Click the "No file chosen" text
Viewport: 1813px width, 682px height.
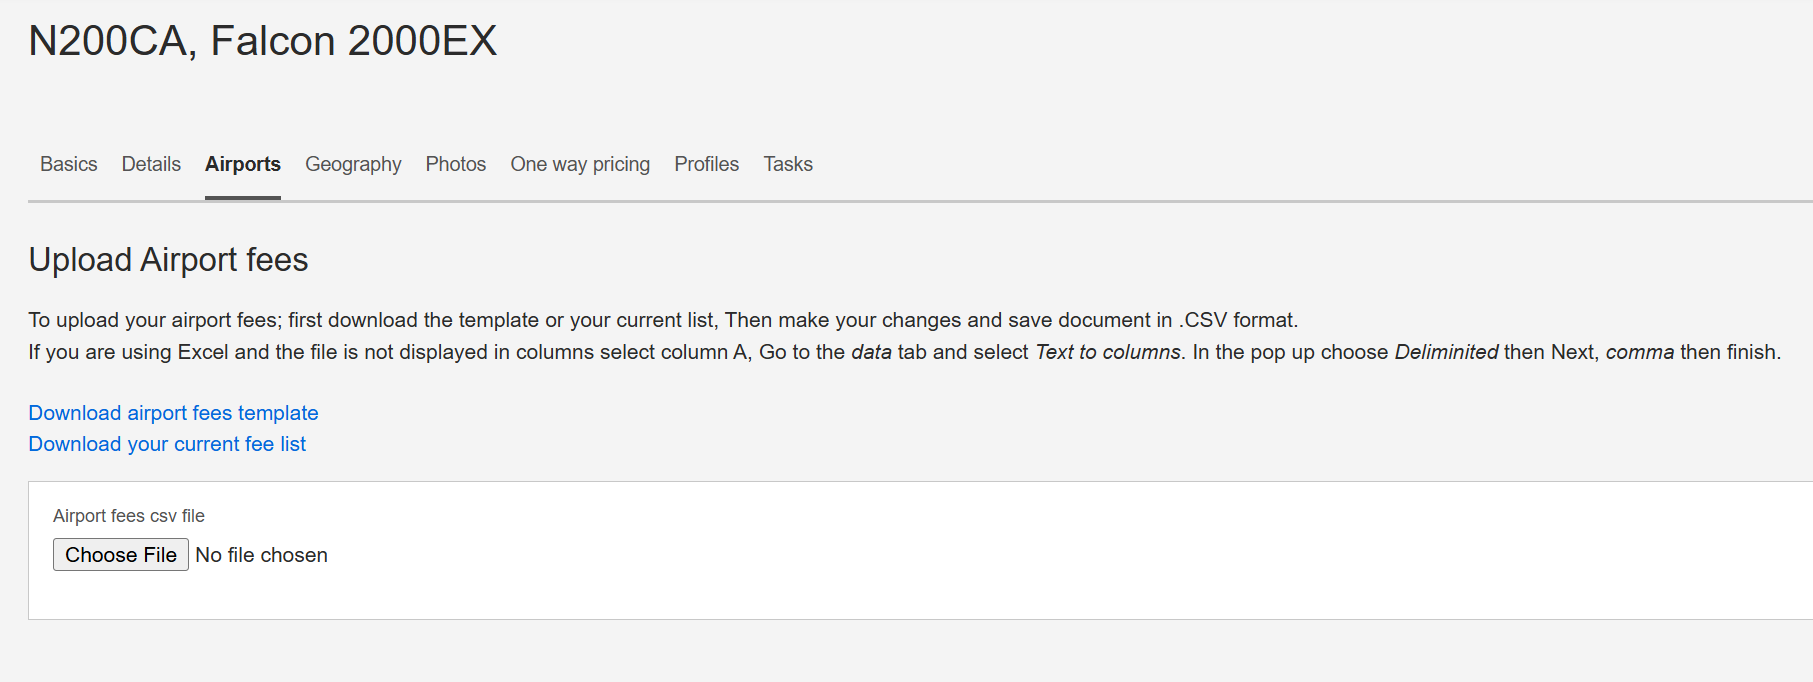coord(262,555)
